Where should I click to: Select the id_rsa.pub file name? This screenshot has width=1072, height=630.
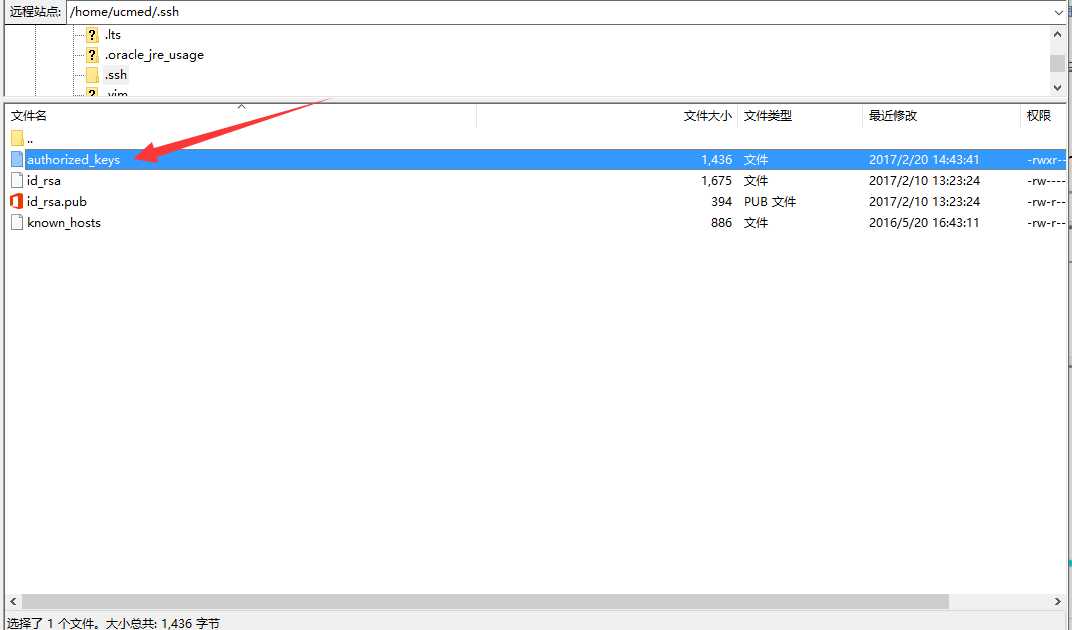point(57,202)
